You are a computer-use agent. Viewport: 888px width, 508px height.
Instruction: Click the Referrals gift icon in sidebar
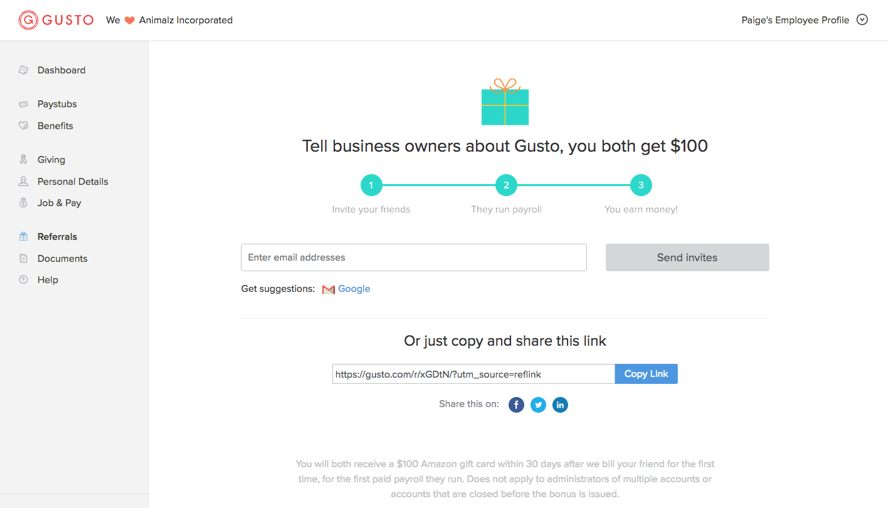[24, 237]
